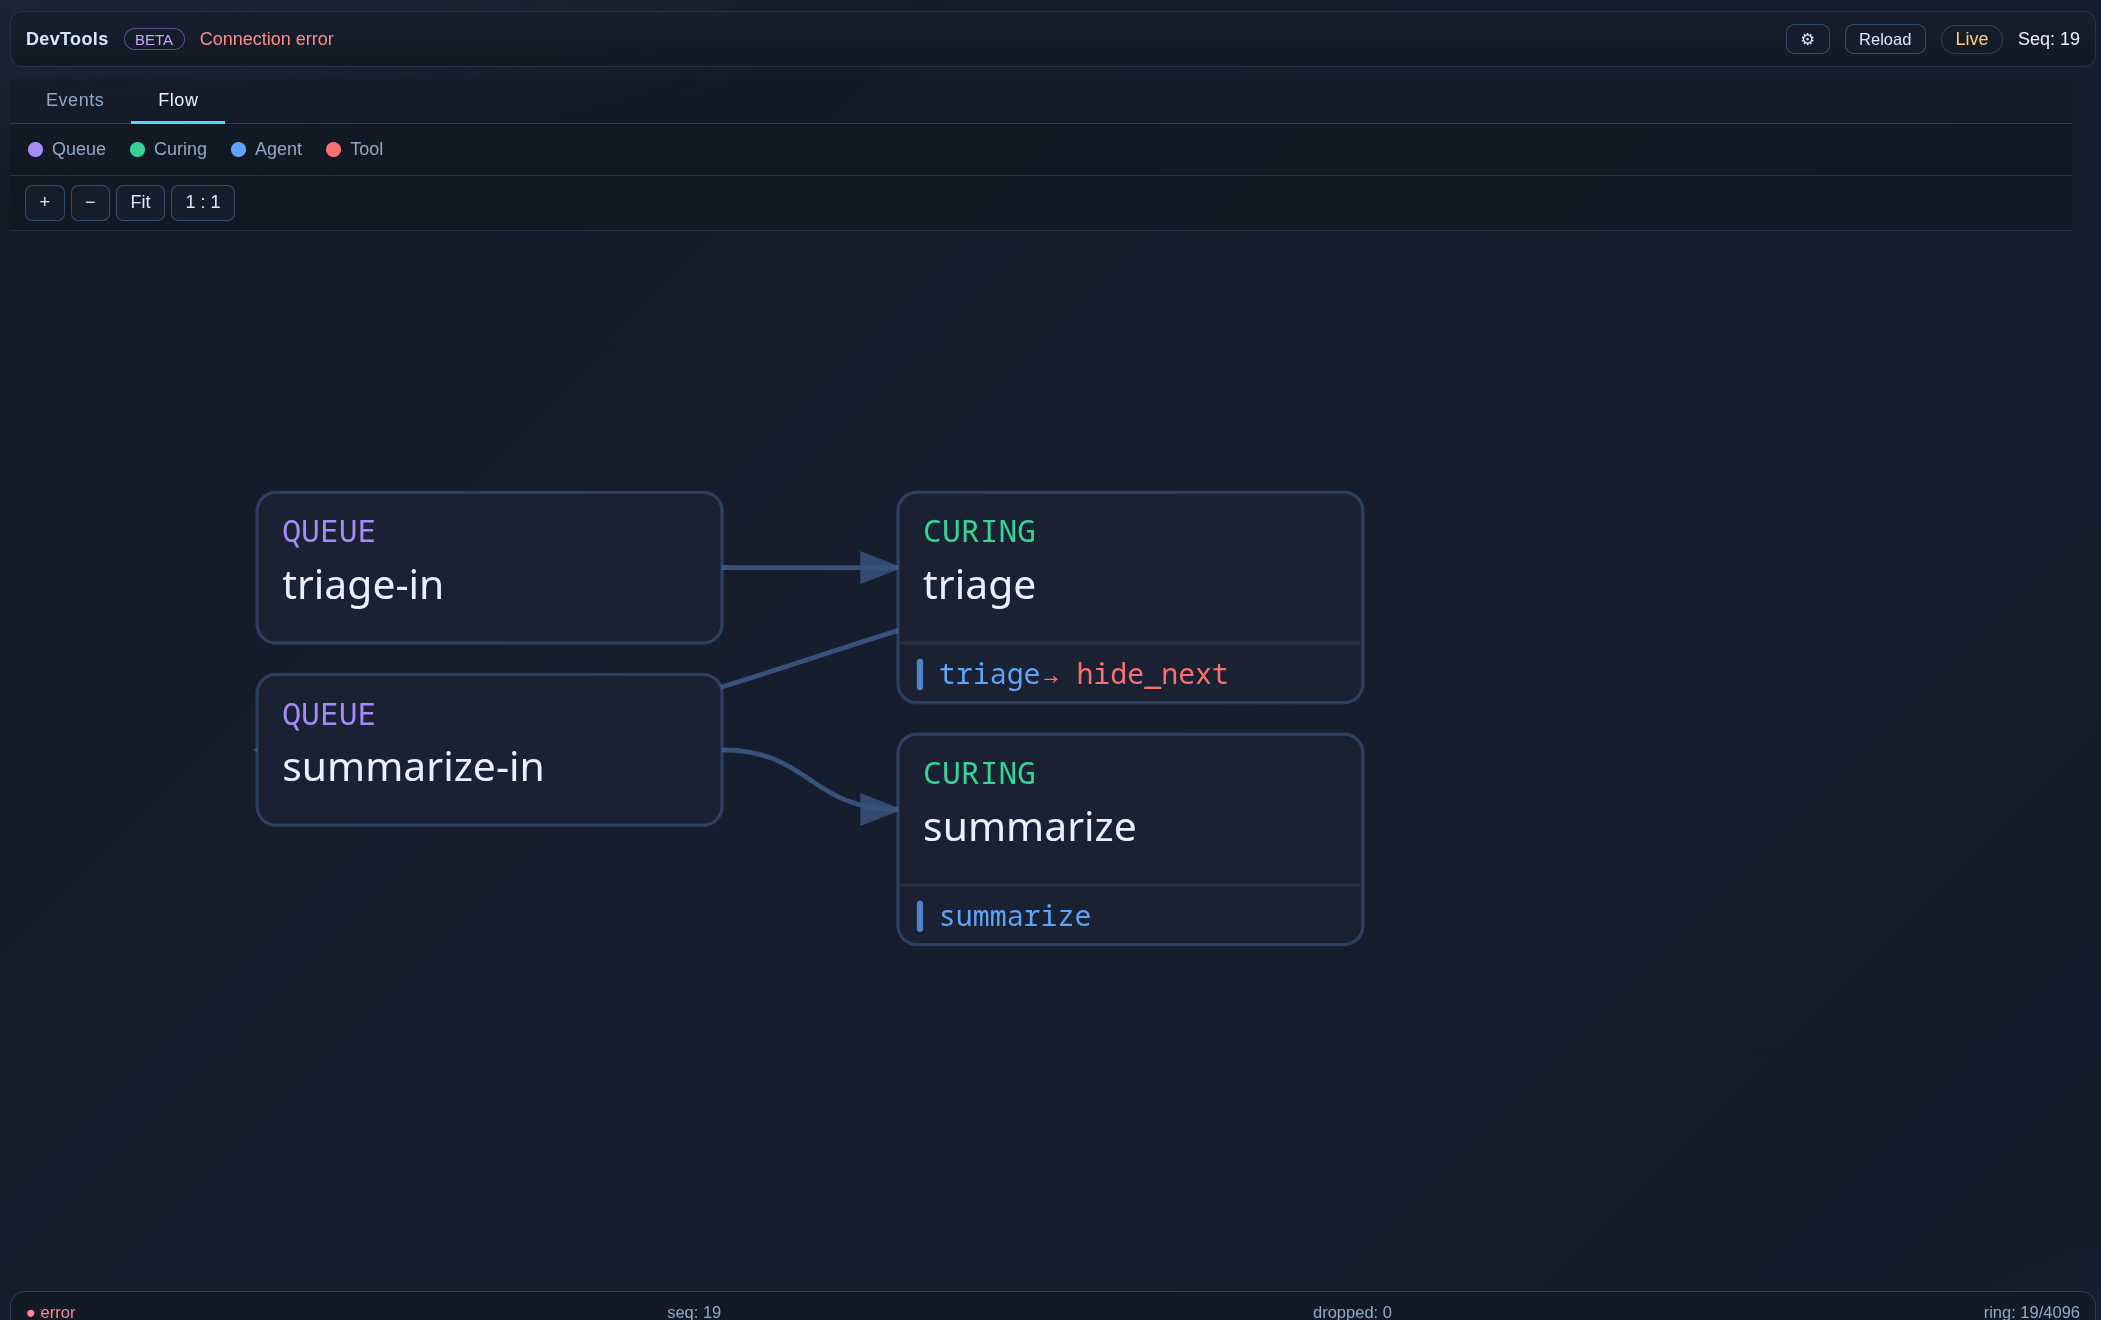Switch to the Events tab
Screen dimensions: 2101x1320
click(x=75, y=100)
